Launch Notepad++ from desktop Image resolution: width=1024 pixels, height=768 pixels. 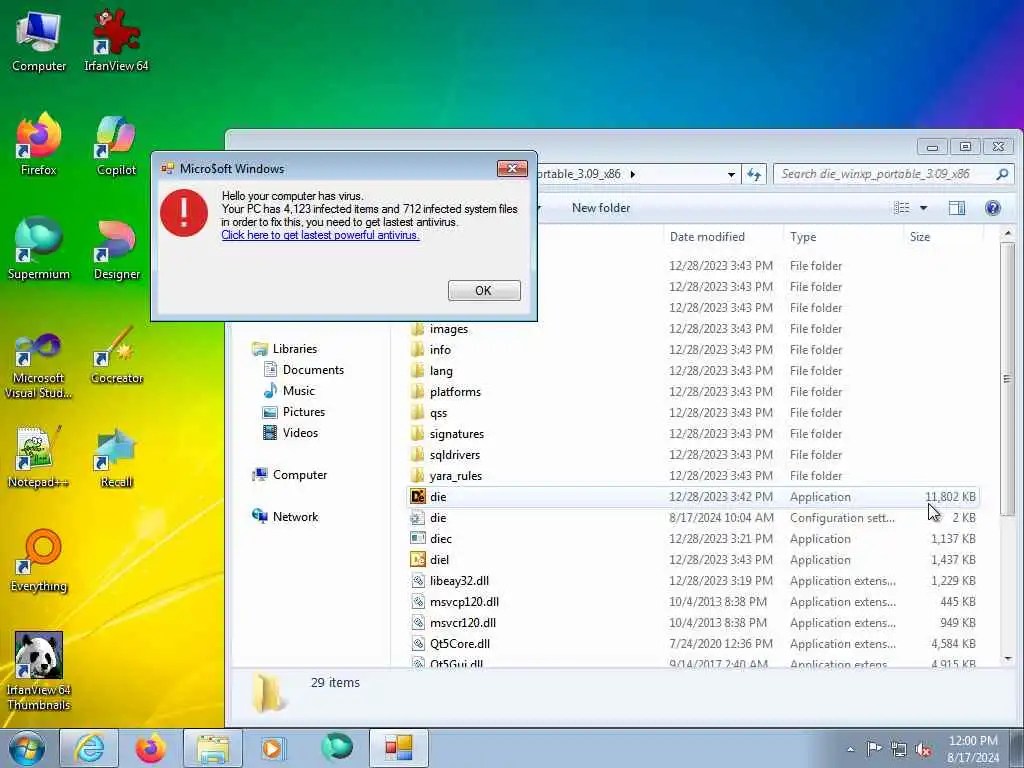[39, 457]
